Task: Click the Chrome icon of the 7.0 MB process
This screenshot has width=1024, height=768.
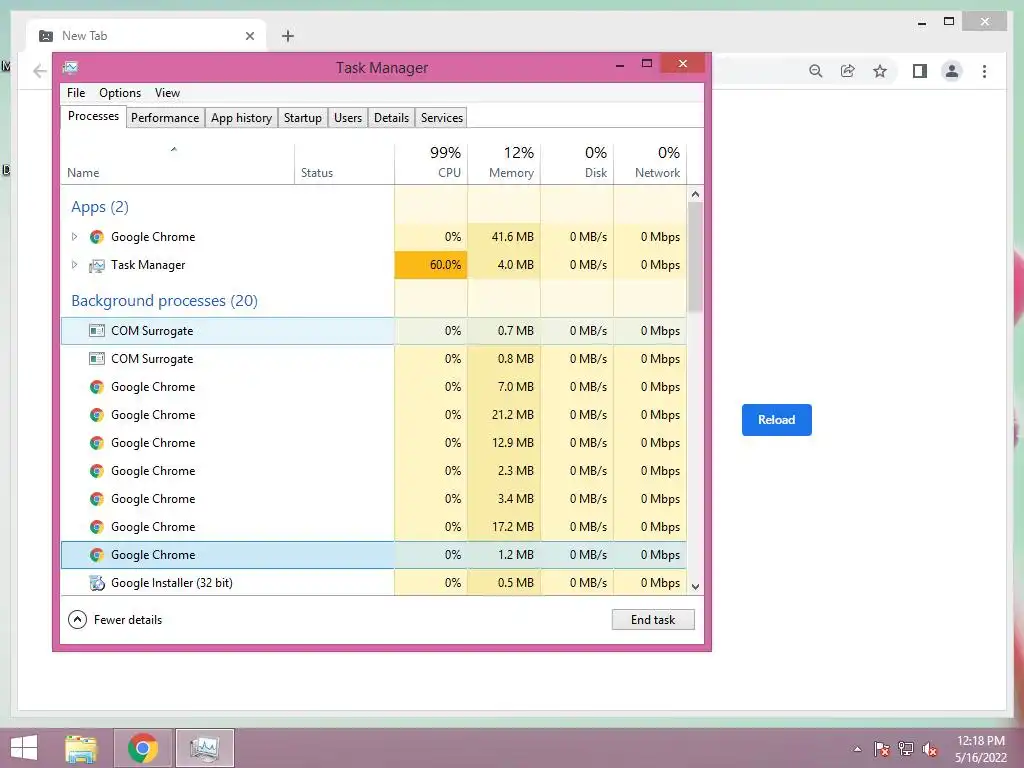Action: coord(97,387)
